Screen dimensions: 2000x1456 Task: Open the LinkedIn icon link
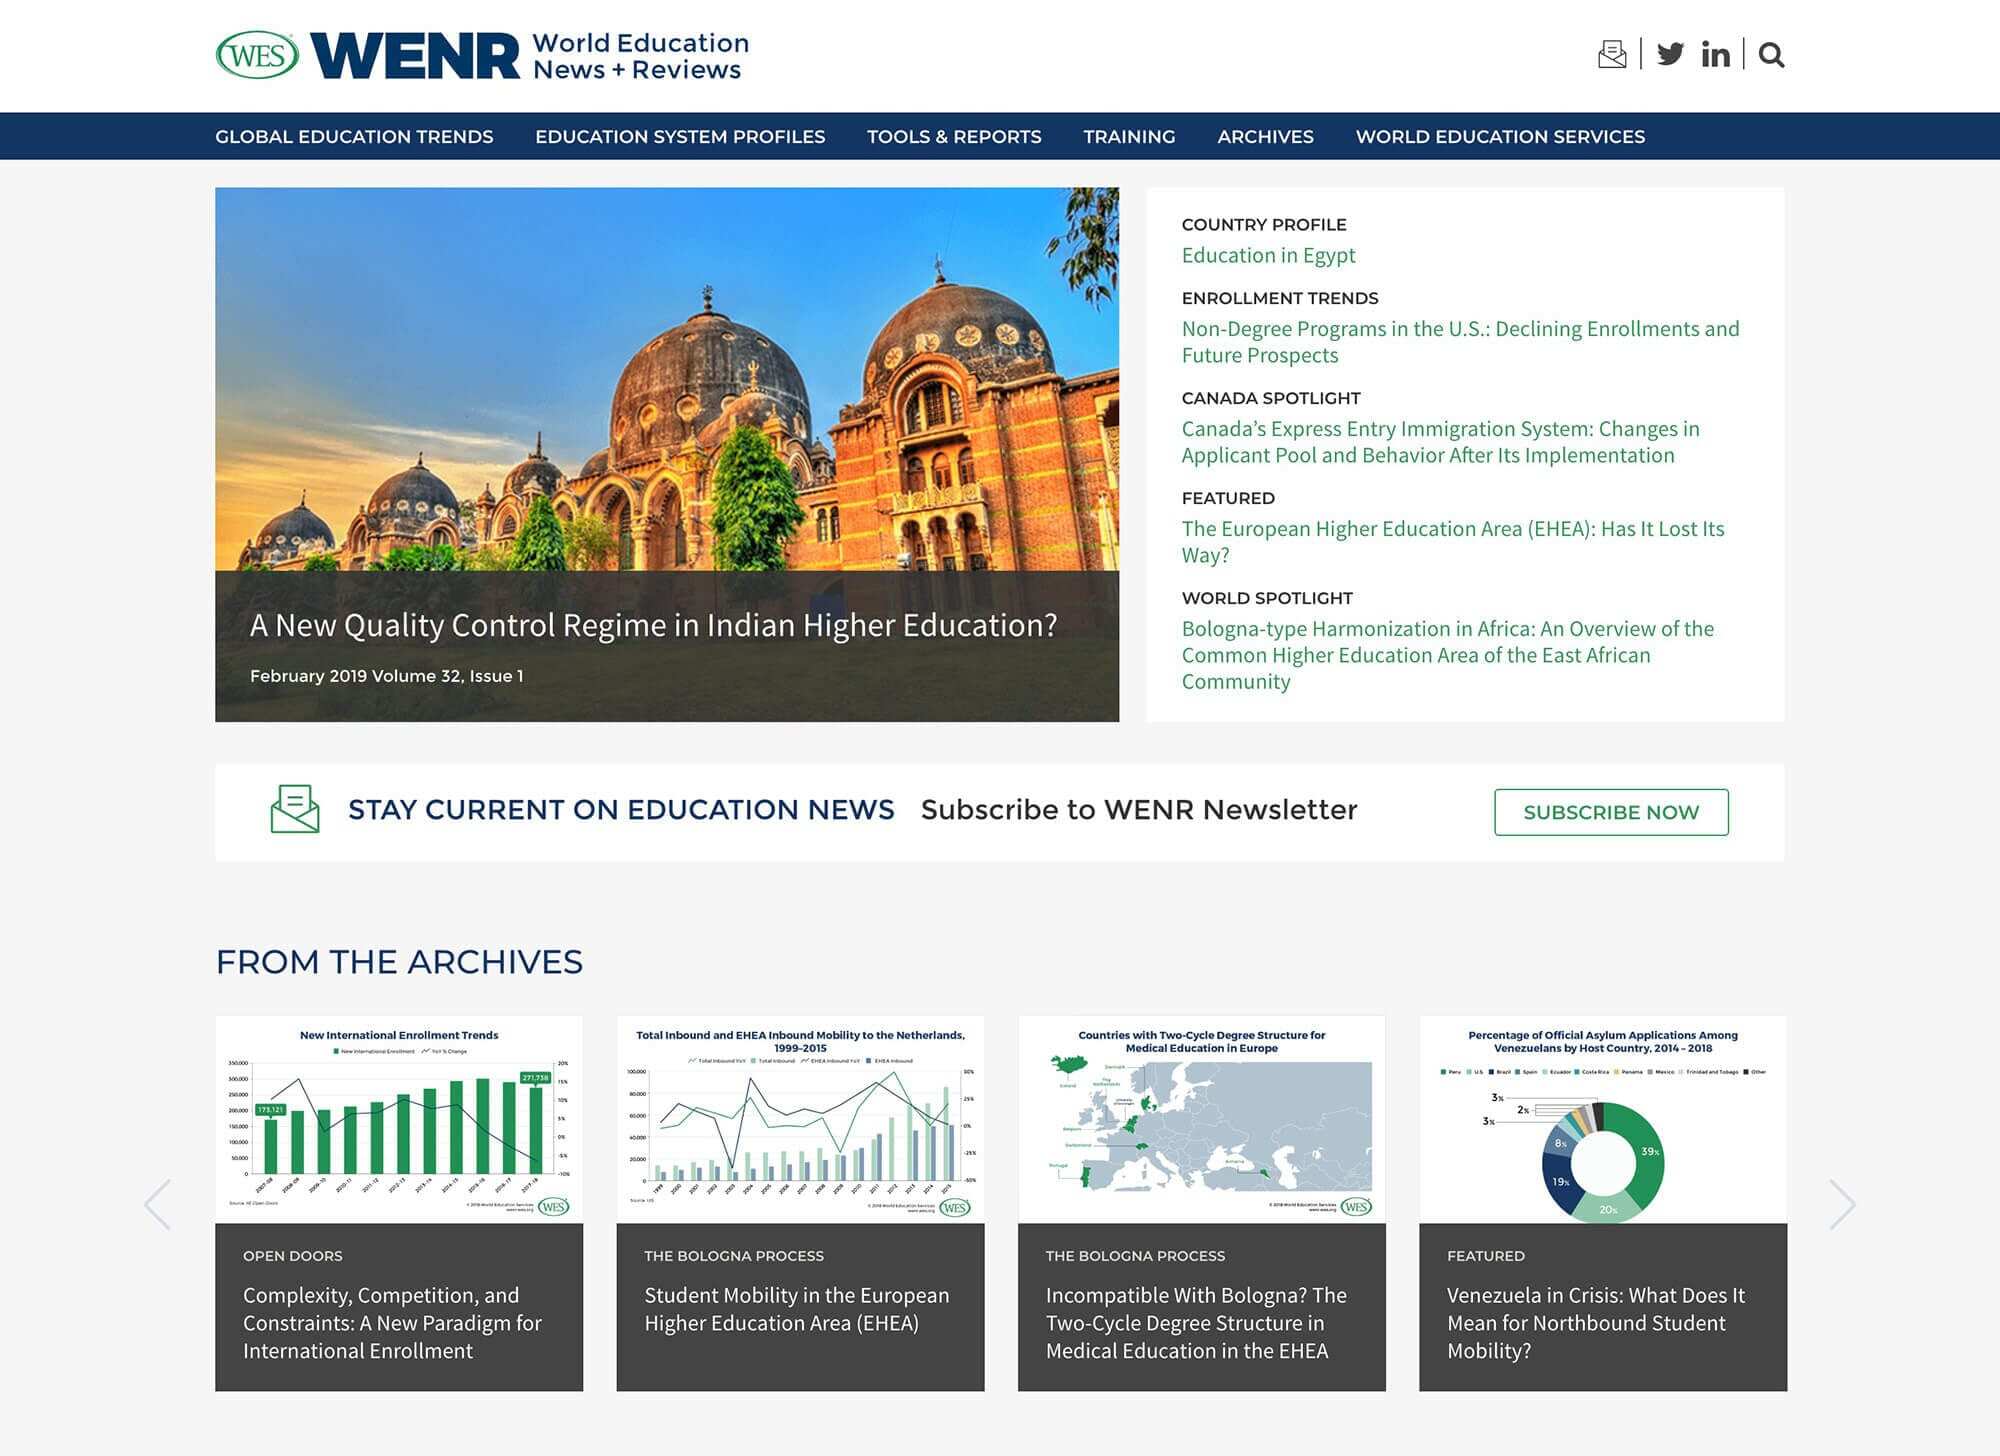point(1715,55)
